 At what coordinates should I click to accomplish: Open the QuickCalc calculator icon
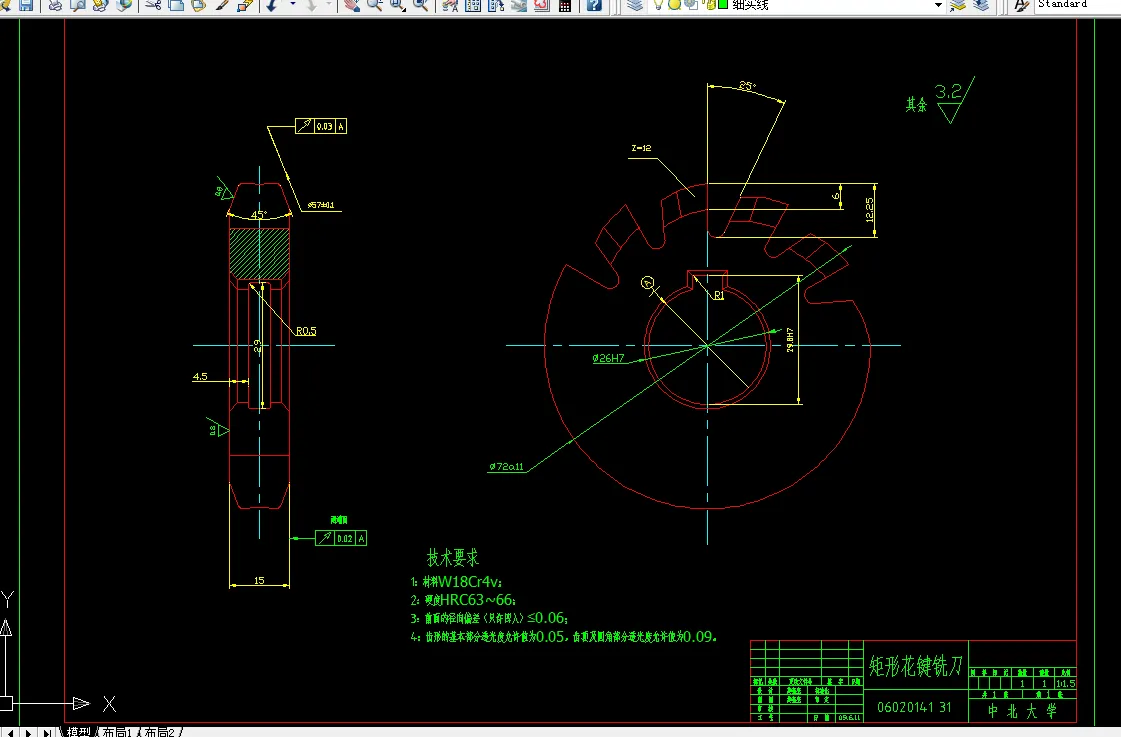565,5
